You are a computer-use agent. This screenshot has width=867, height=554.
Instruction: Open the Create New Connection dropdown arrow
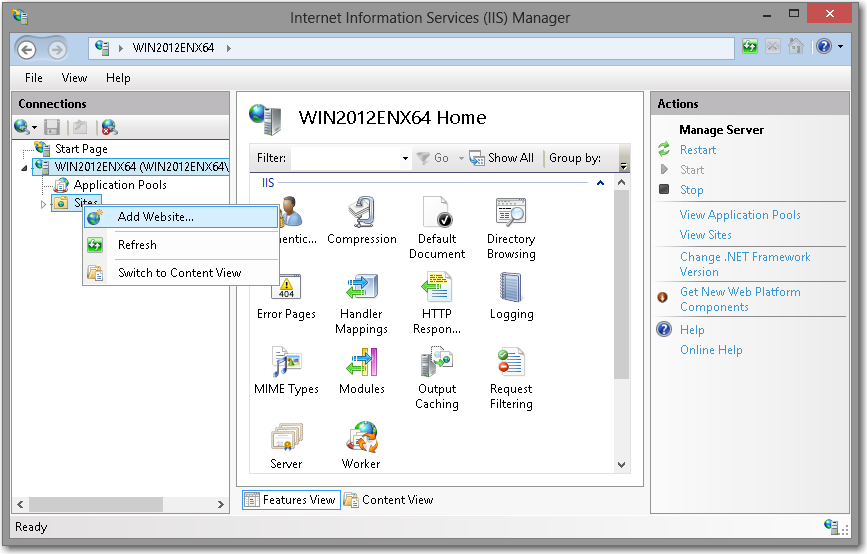coord(34,128)
